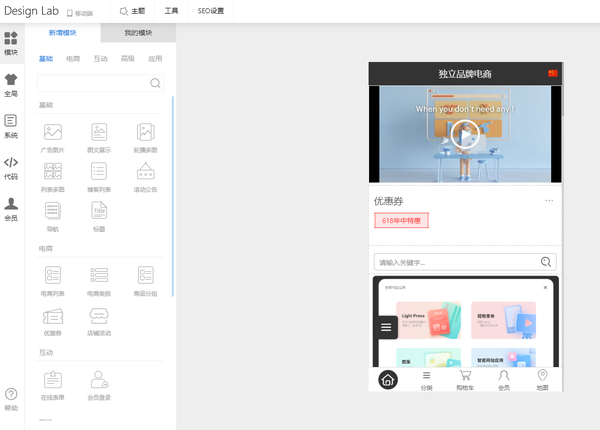Open the 工具 menu in top bar

click(171, 11)
